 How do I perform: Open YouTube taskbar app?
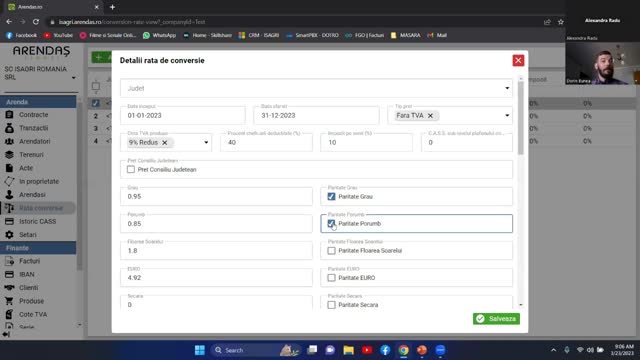[x=367, y=350]
